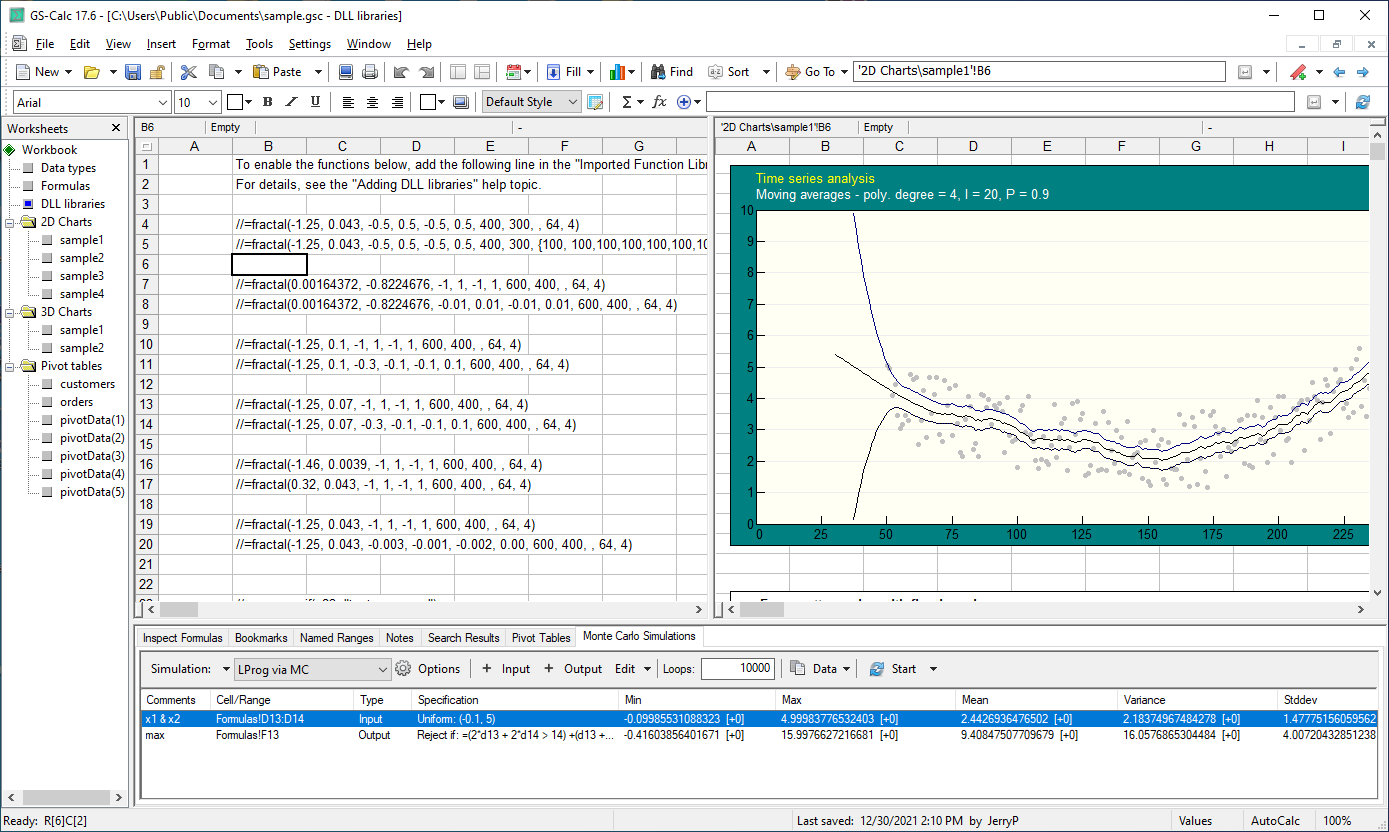This screenshot has width=1389, height=832.
Task: Click the Loops input field
Action: pyautogui.click(x=738, y=669)
